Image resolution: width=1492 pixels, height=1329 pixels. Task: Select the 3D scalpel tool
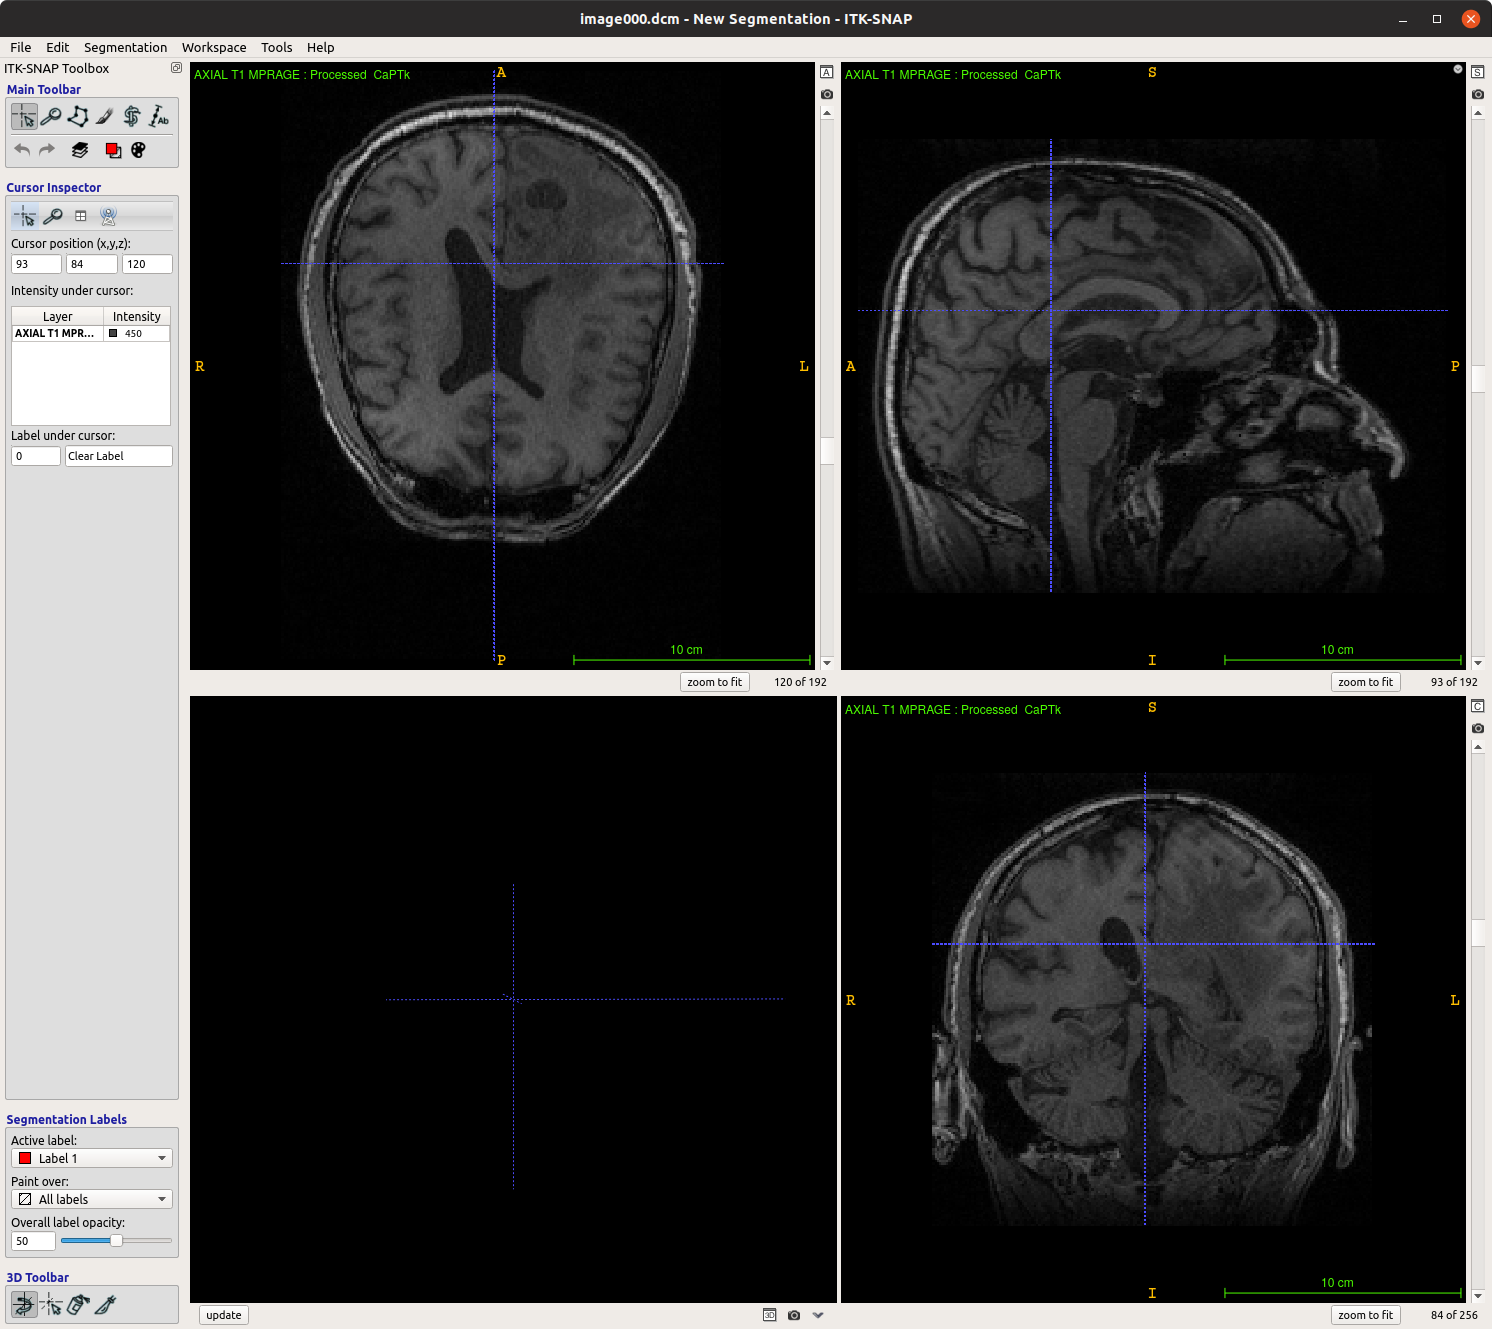point(105,1304)
